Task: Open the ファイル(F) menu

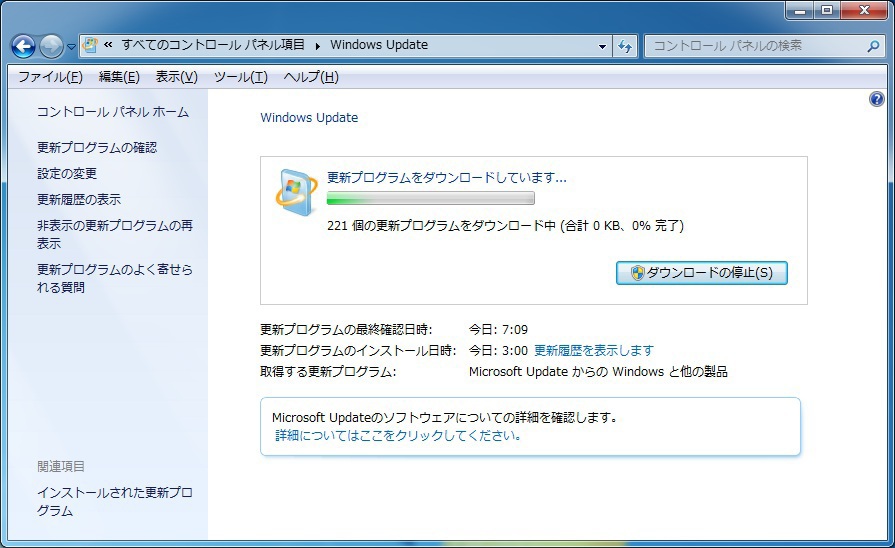Action: tap(50, 76)
